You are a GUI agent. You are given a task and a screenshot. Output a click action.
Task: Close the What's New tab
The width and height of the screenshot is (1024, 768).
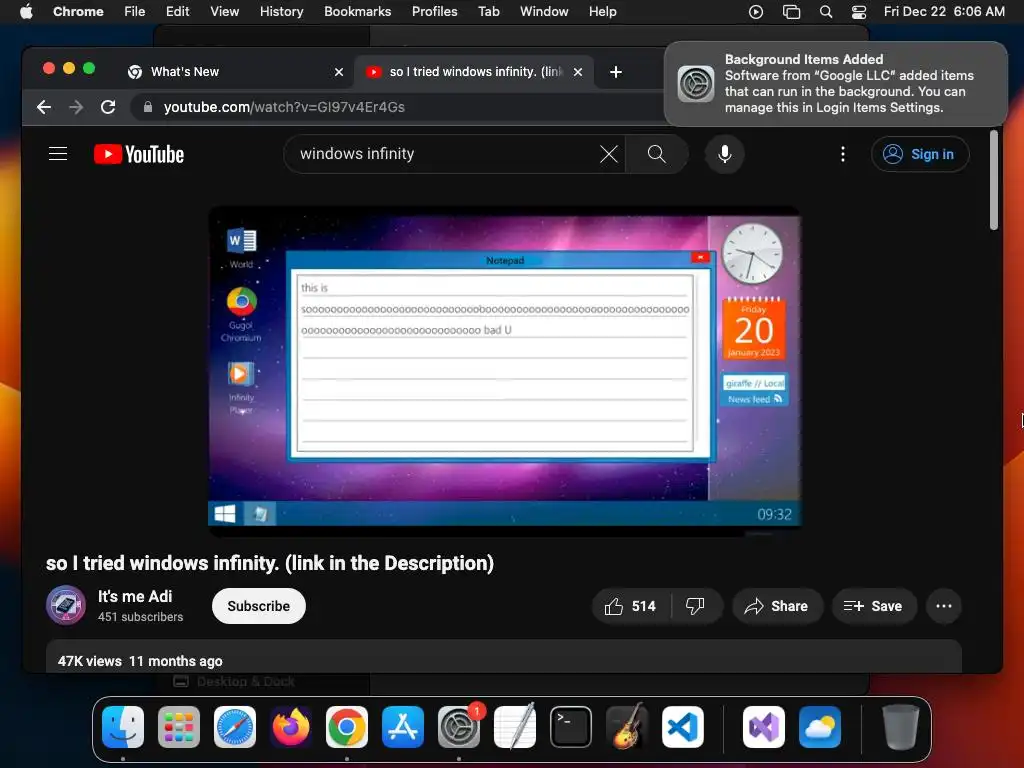coord(339,72)
